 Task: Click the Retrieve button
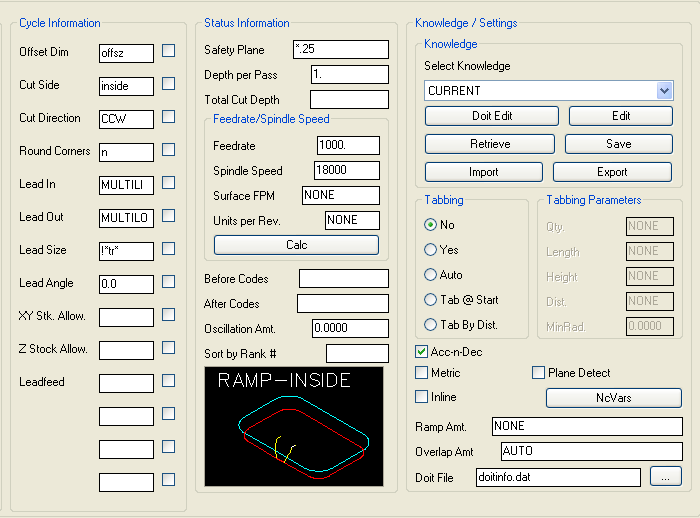[490, 144]
